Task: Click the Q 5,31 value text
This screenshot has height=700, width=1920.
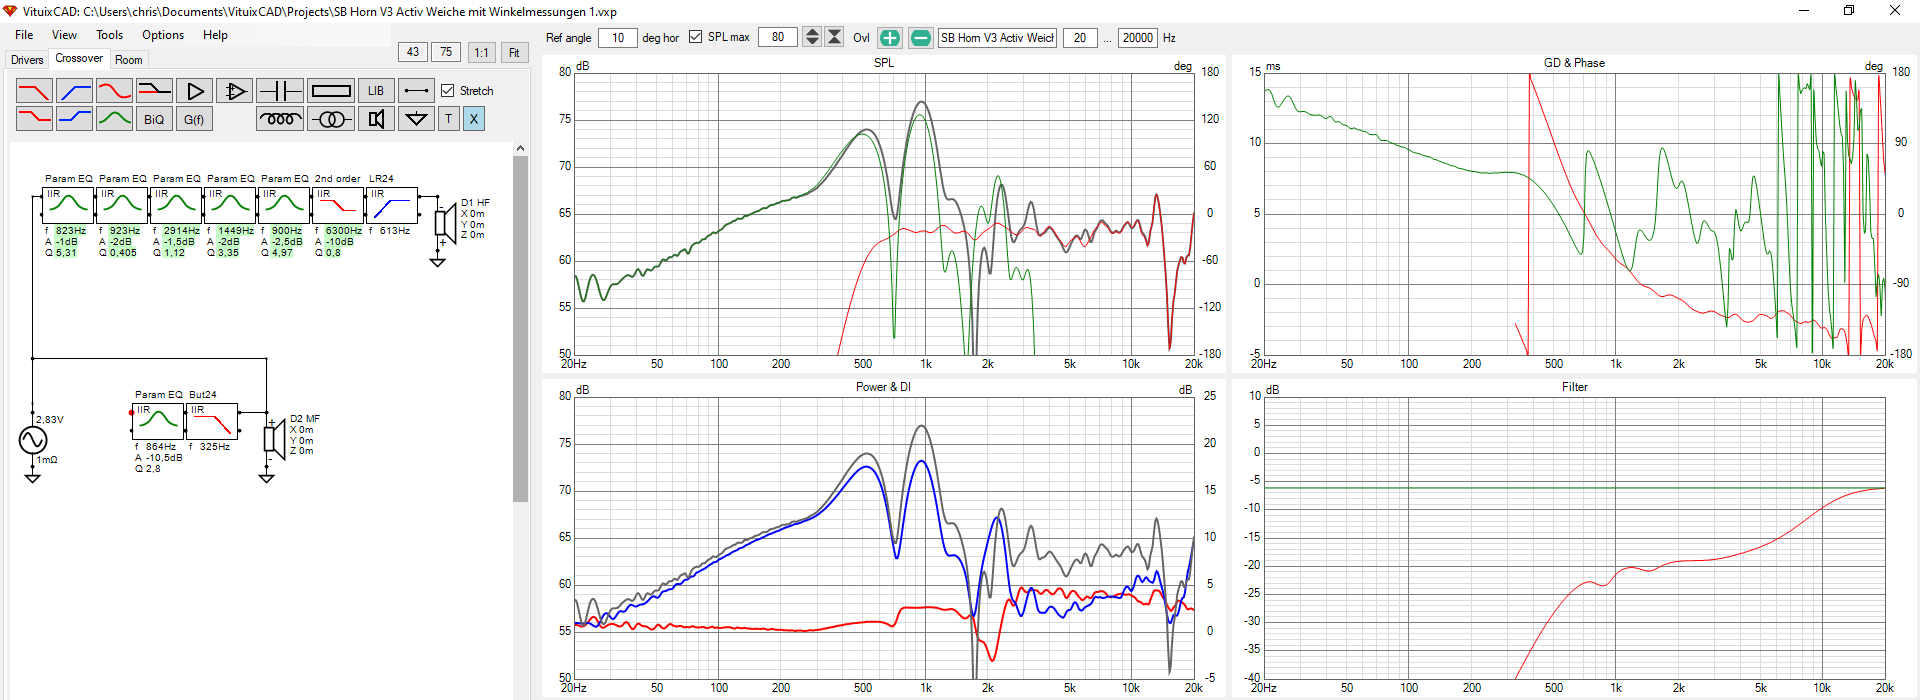Action: click(61, 253)
